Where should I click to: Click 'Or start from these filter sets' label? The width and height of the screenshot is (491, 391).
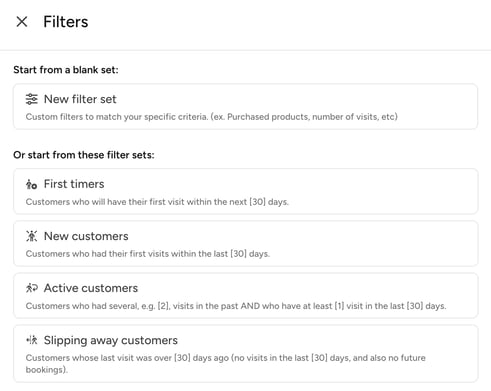[x=84, y=155]
